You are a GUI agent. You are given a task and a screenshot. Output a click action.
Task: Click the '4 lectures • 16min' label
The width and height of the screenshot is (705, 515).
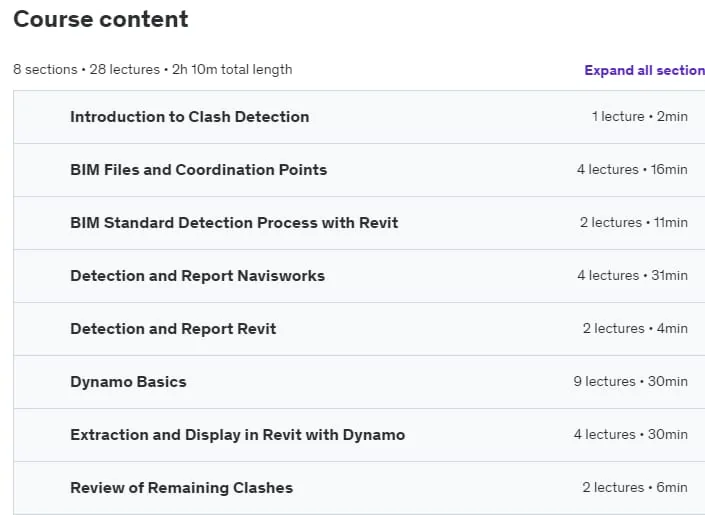pyautogui.click(x=632, y=170)
